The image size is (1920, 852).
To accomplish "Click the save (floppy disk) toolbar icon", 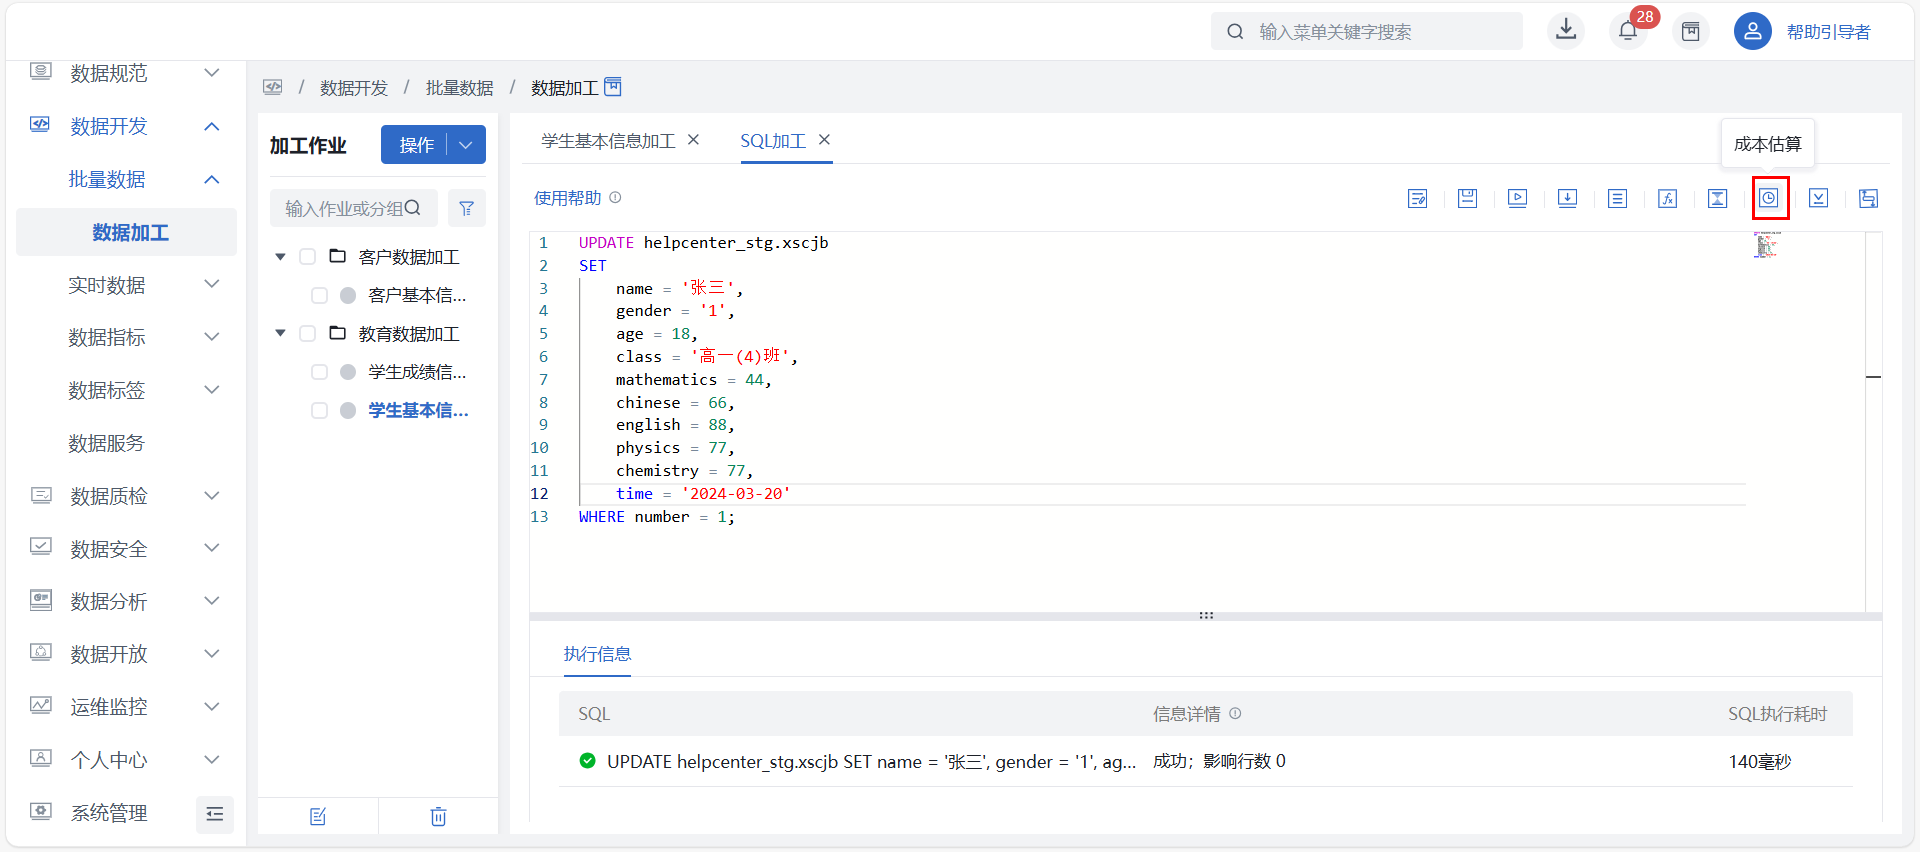I will (x=1467, y=198).
